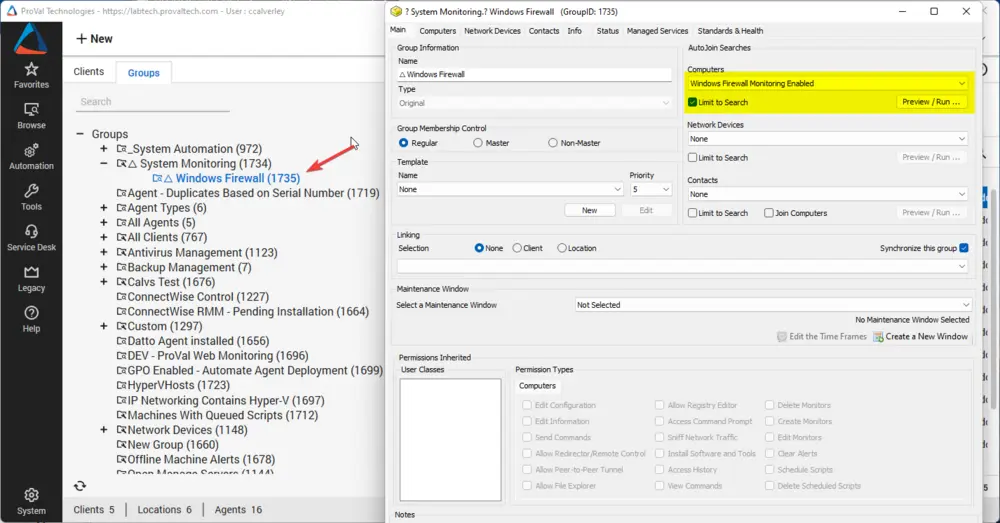Viewport: 1000px width, 523px height.
Task: Open the Contacts tab in group window
Action: (544, 31)
